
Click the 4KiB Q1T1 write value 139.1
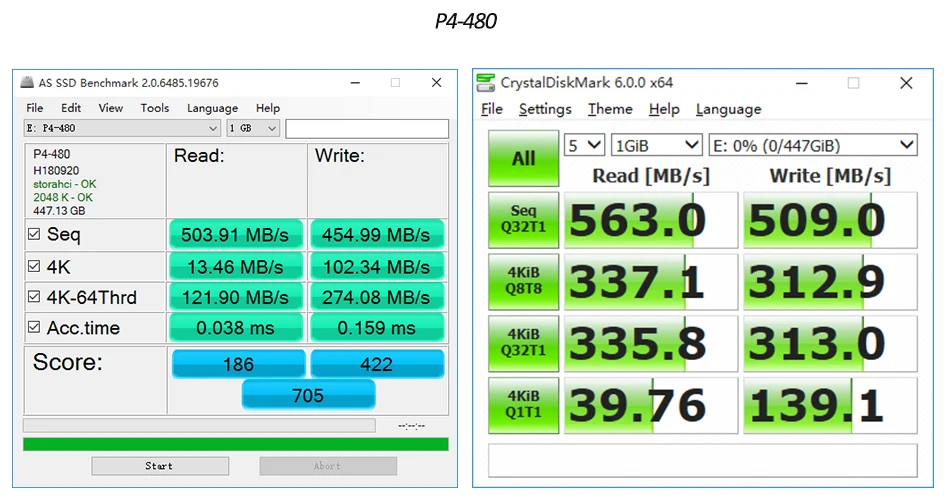click(830, 405)
